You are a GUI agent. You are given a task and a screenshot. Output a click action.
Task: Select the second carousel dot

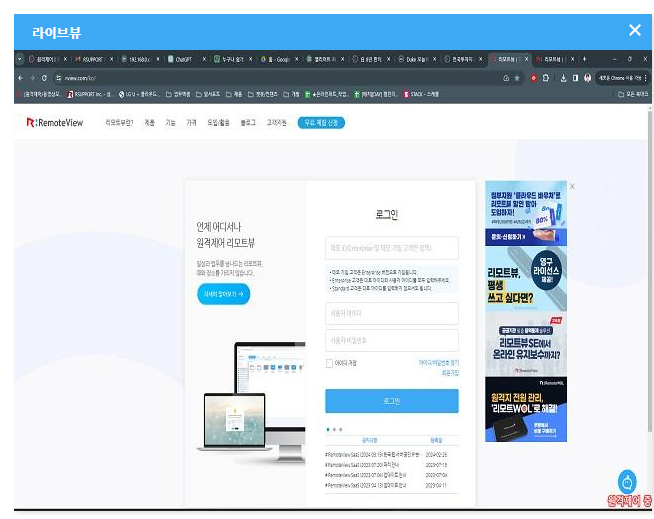[334, 429]
